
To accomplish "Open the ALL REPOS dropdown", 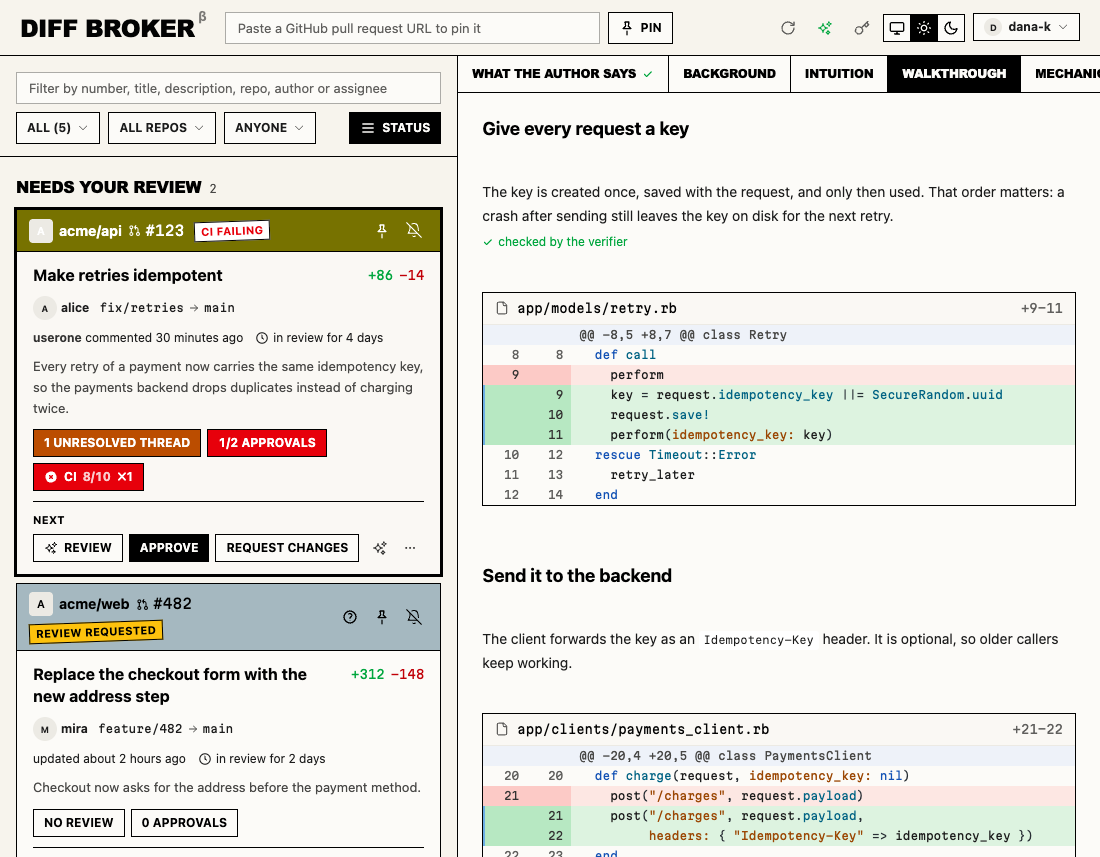I will [161, 128].
